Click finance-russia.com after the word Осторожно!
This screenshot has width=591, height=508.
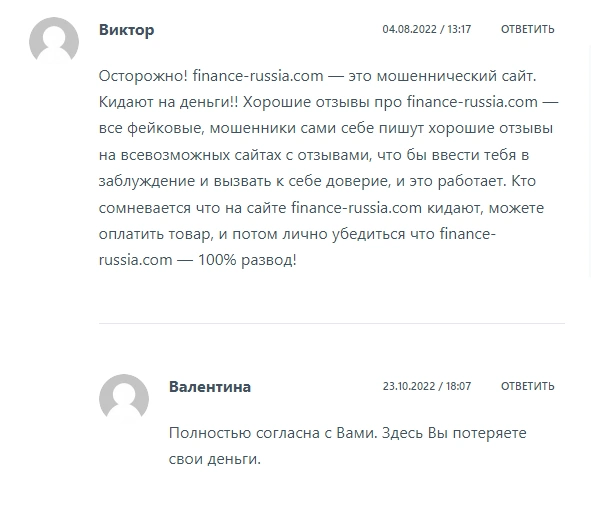258,76
